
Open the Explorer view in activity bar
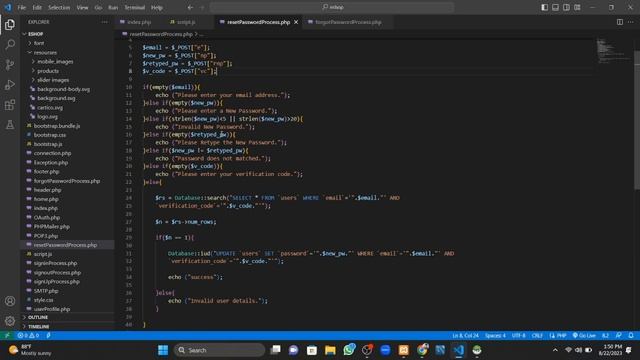(x=10, y=24)
